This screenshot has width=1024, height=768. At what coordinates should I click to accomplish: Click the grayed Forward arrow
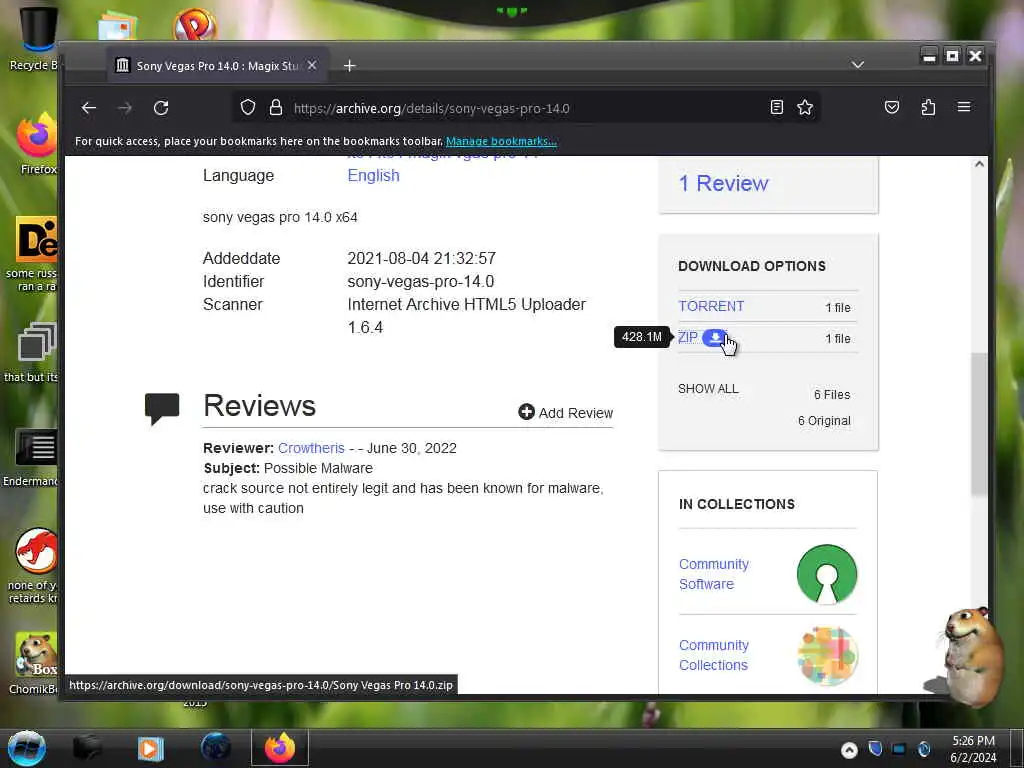[x=125, y=108]
